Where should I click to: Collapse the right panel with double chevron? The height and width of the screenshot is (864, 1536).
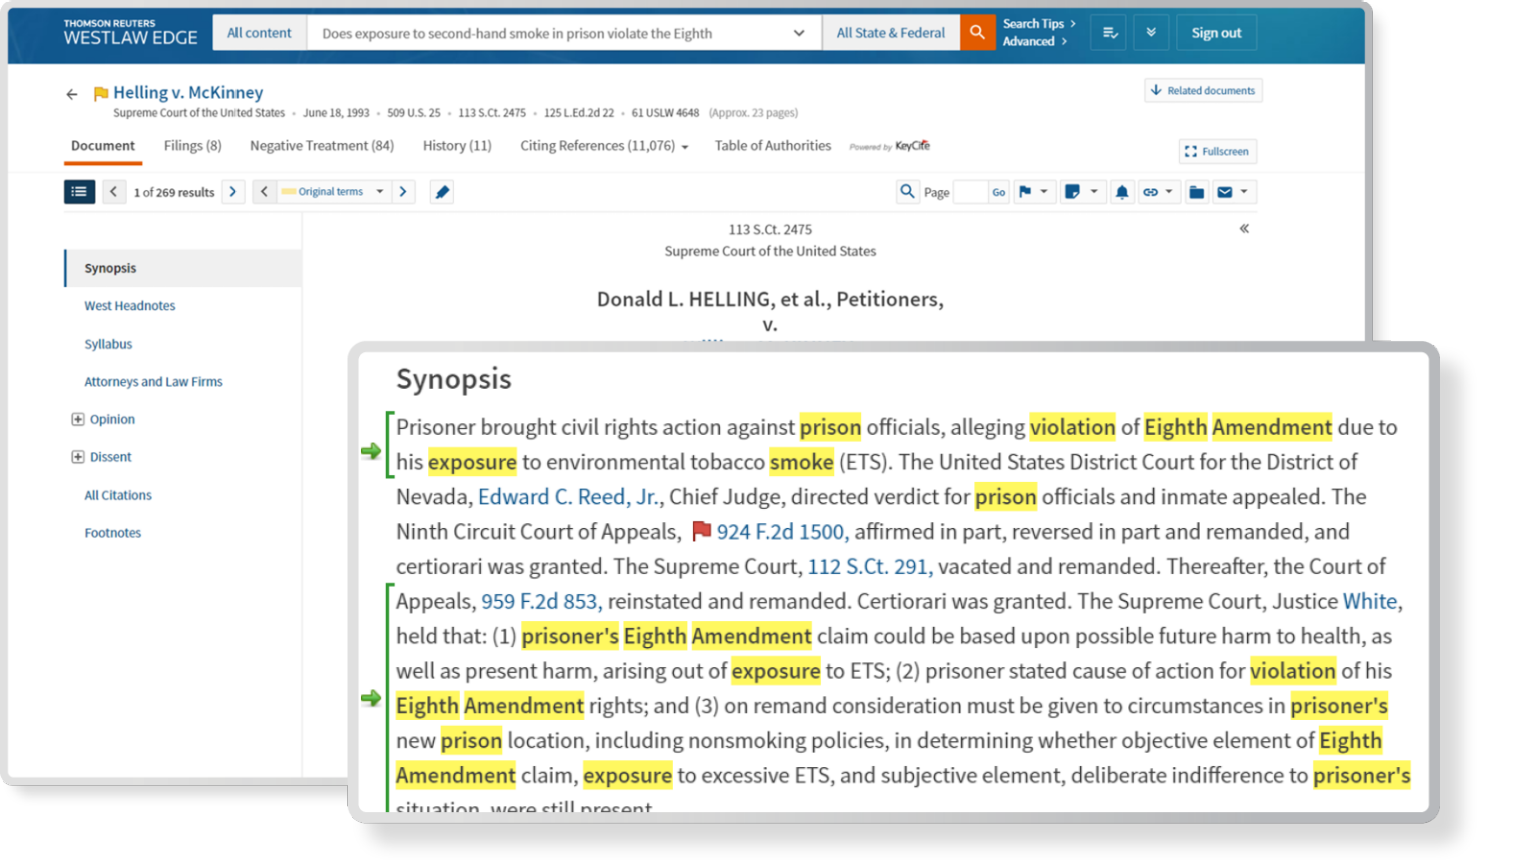coord(1244,229)
